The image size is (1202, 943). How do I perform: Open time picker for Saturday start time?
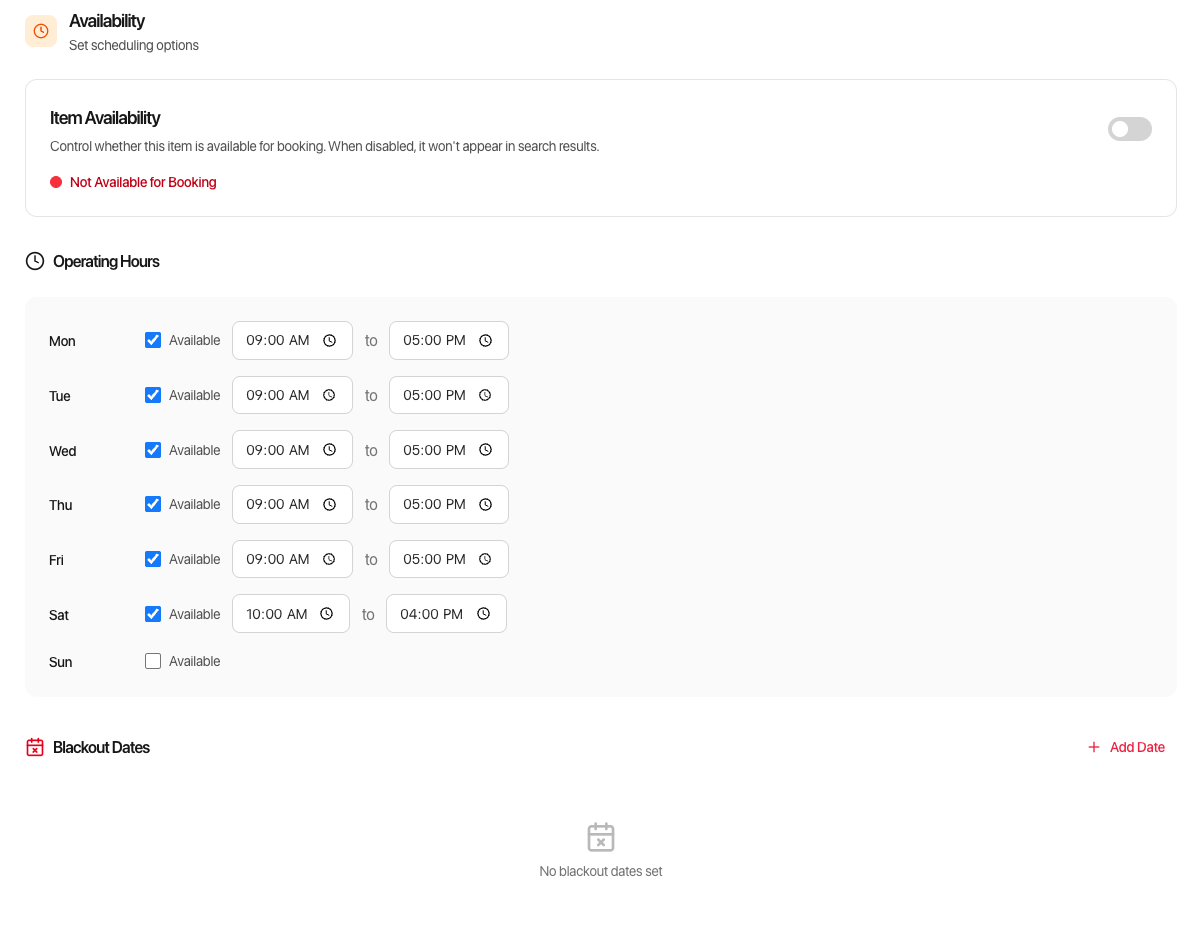pyautogui.click(x=326, y=614)
